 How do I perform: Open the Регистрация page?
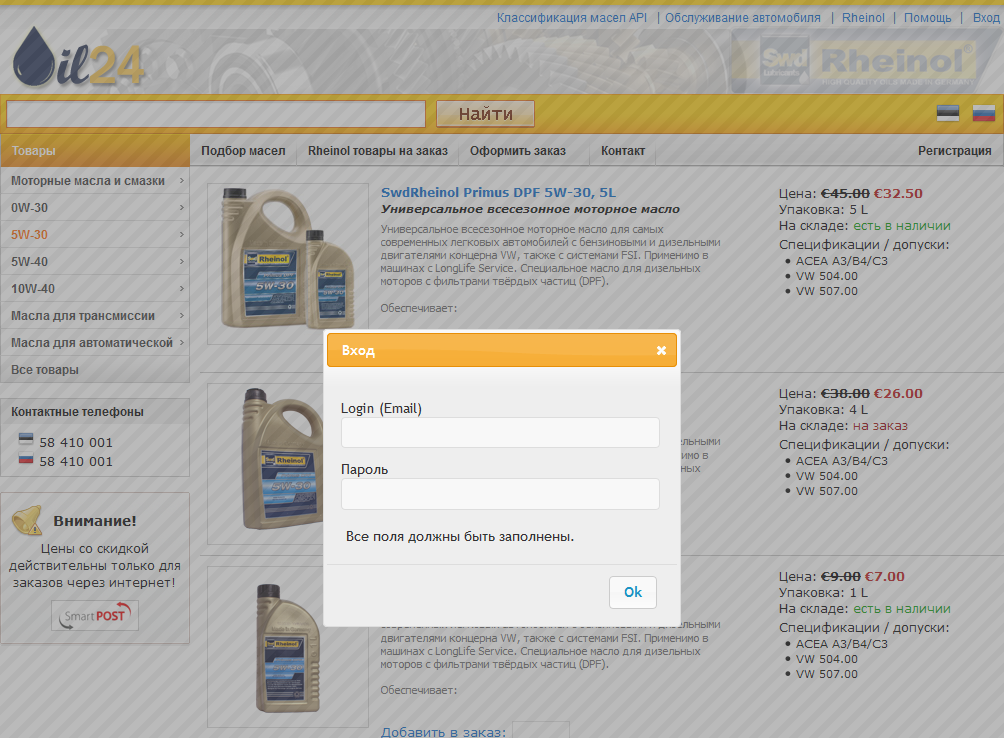point(954,151)
